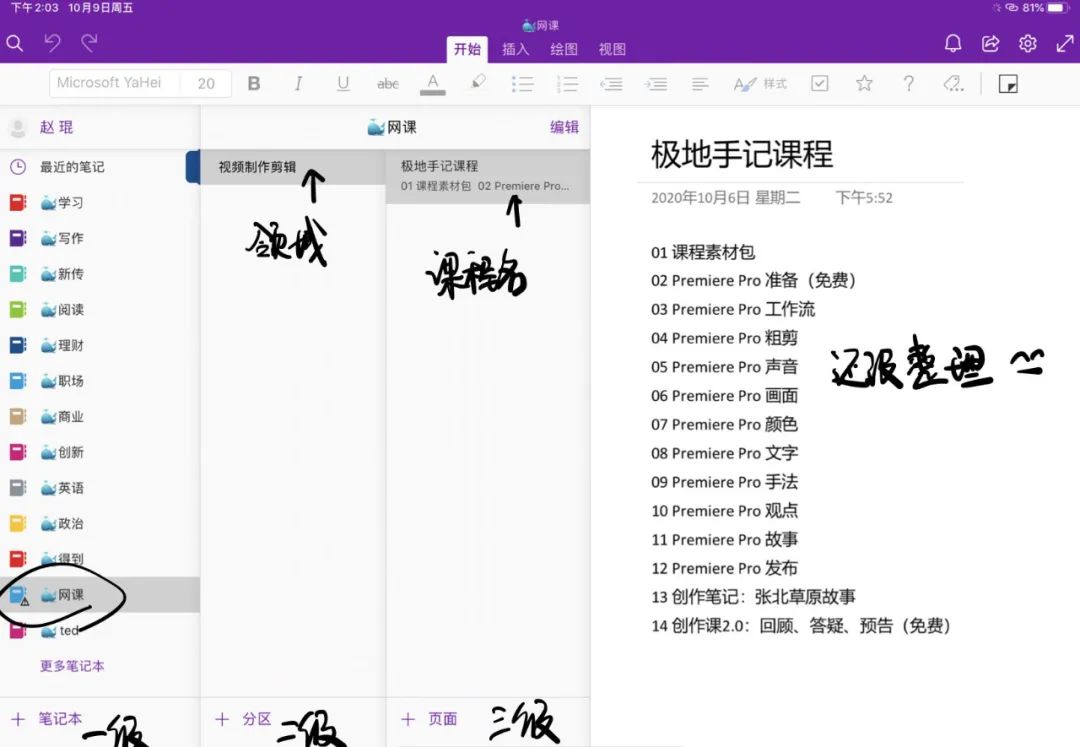Insert a to-do checkbox tag

tap(820, 84)
